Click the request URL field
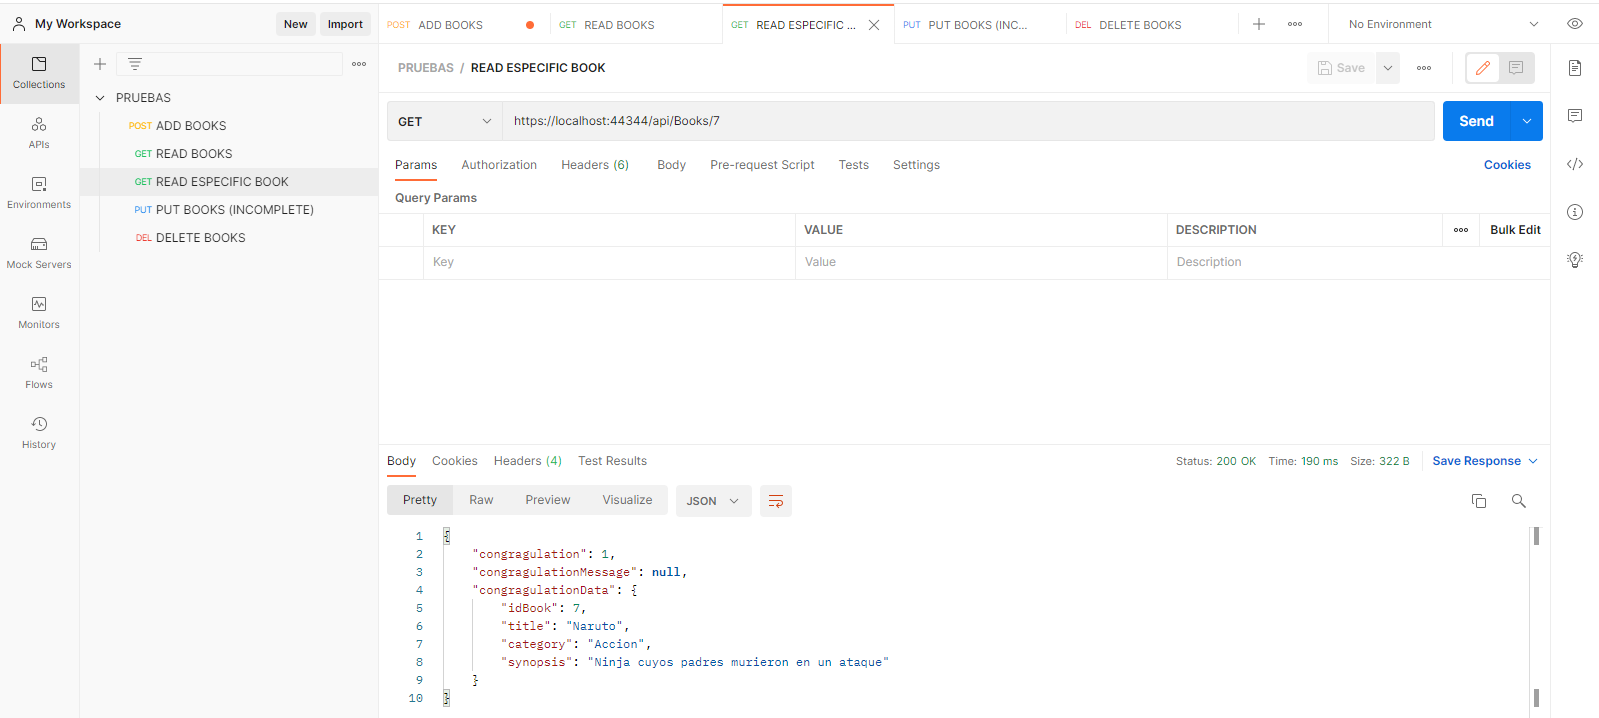The image size is (1599, 718). click(968, 121)
